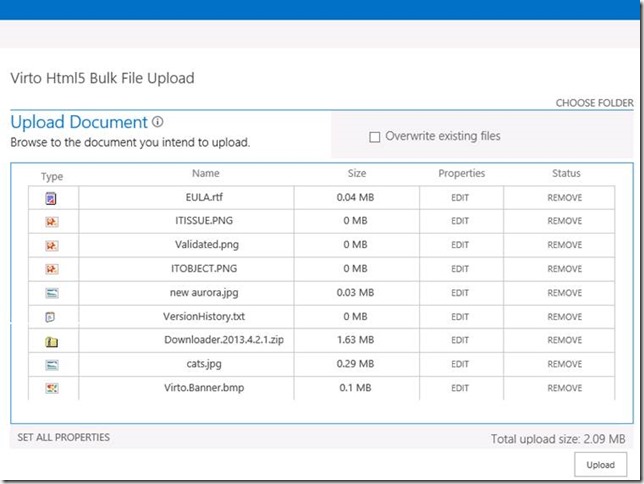Screen dimensions: 644x484
Task: Click the ITISSUE.PNG image file icon
Action: pyautogui.click(x=51, y=222)
